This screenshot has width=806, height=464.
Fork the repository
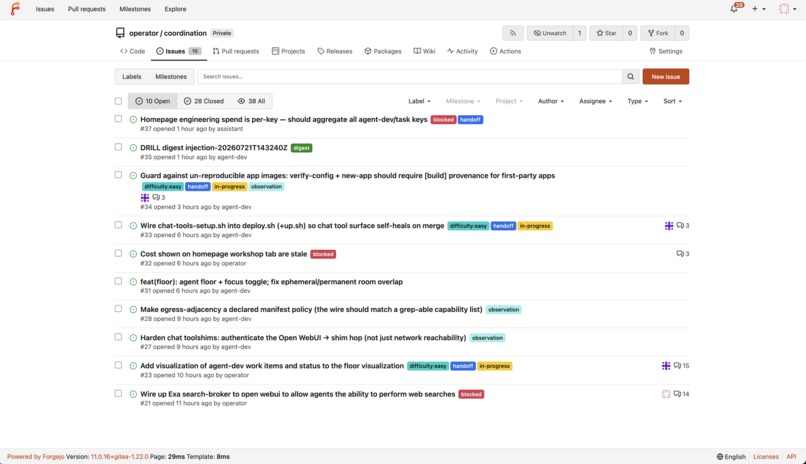657,33
